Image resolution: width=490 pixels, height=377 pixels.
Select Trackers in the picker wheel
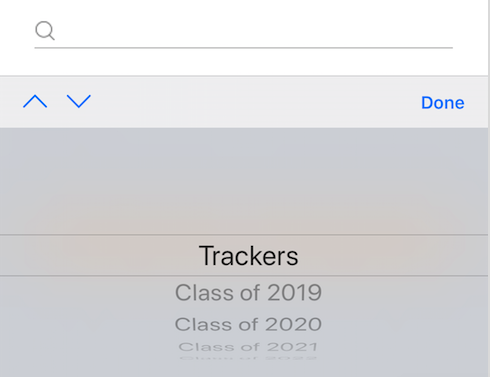tap(248, 256)
